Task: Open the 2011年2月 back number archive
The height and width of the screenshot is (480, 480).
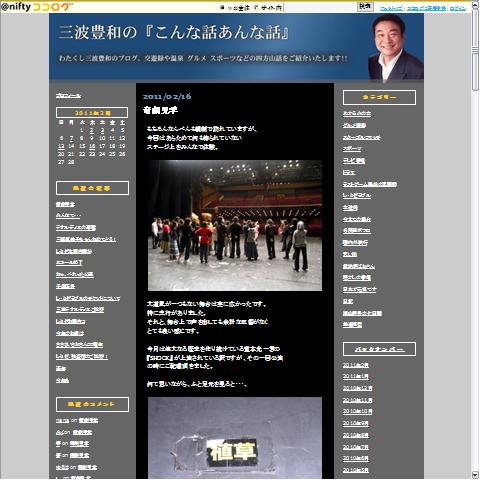Action: (356, 365)
